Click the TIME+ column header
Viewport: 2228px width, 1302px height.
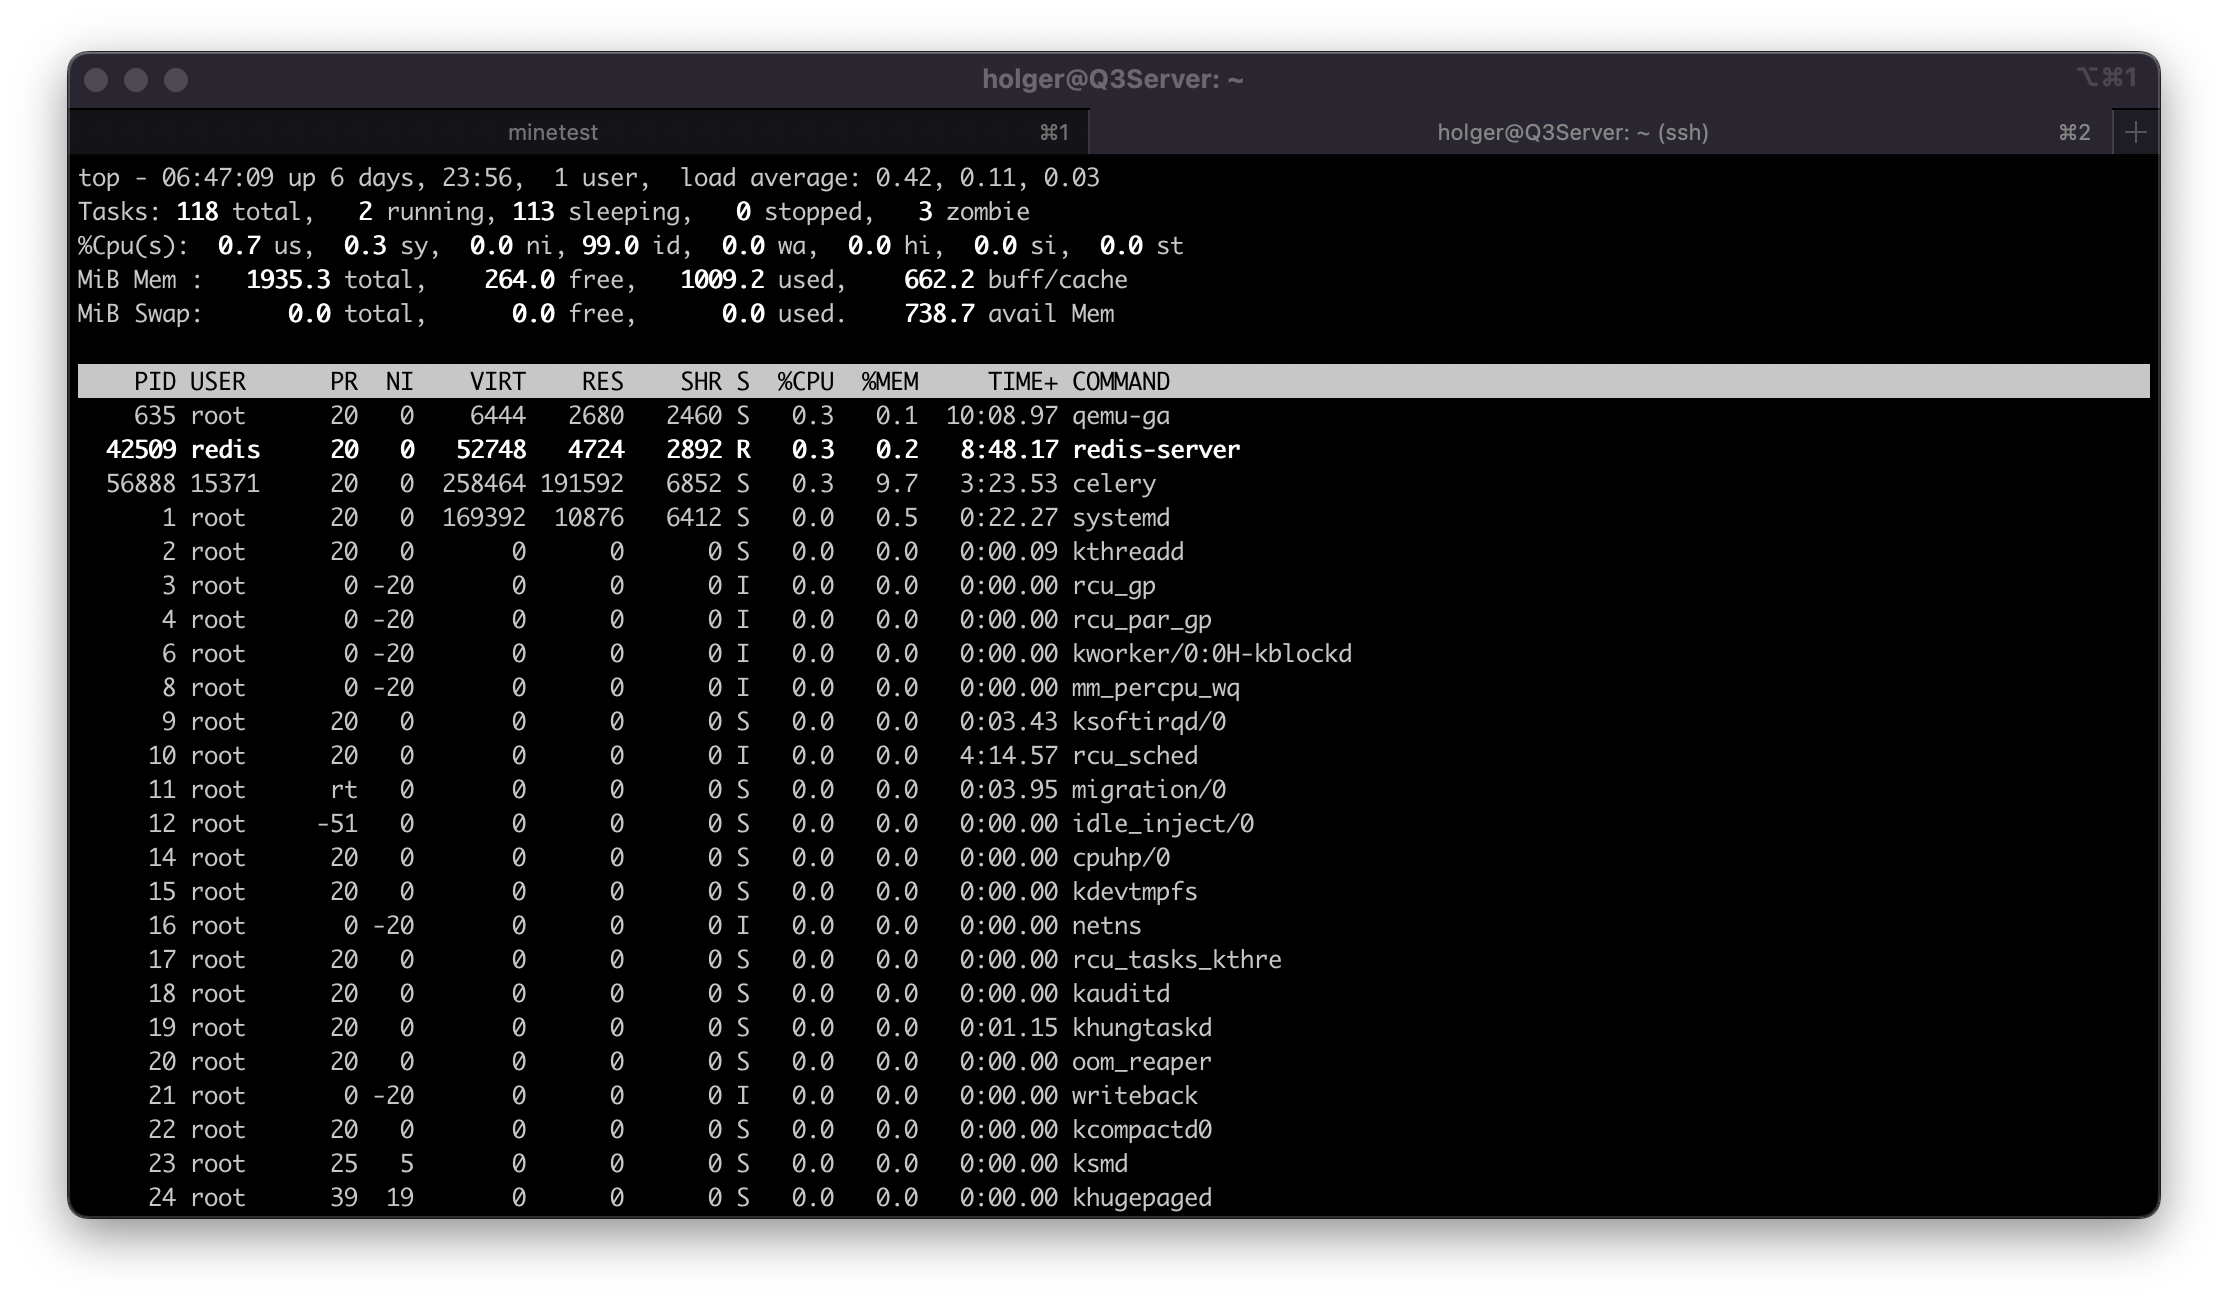pyautogui.click(x=1022, y=382)
